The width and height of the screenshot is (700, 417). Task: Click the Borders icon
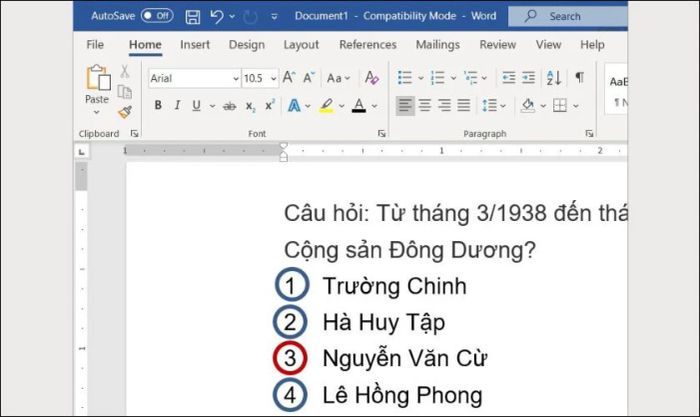point(560,106)
